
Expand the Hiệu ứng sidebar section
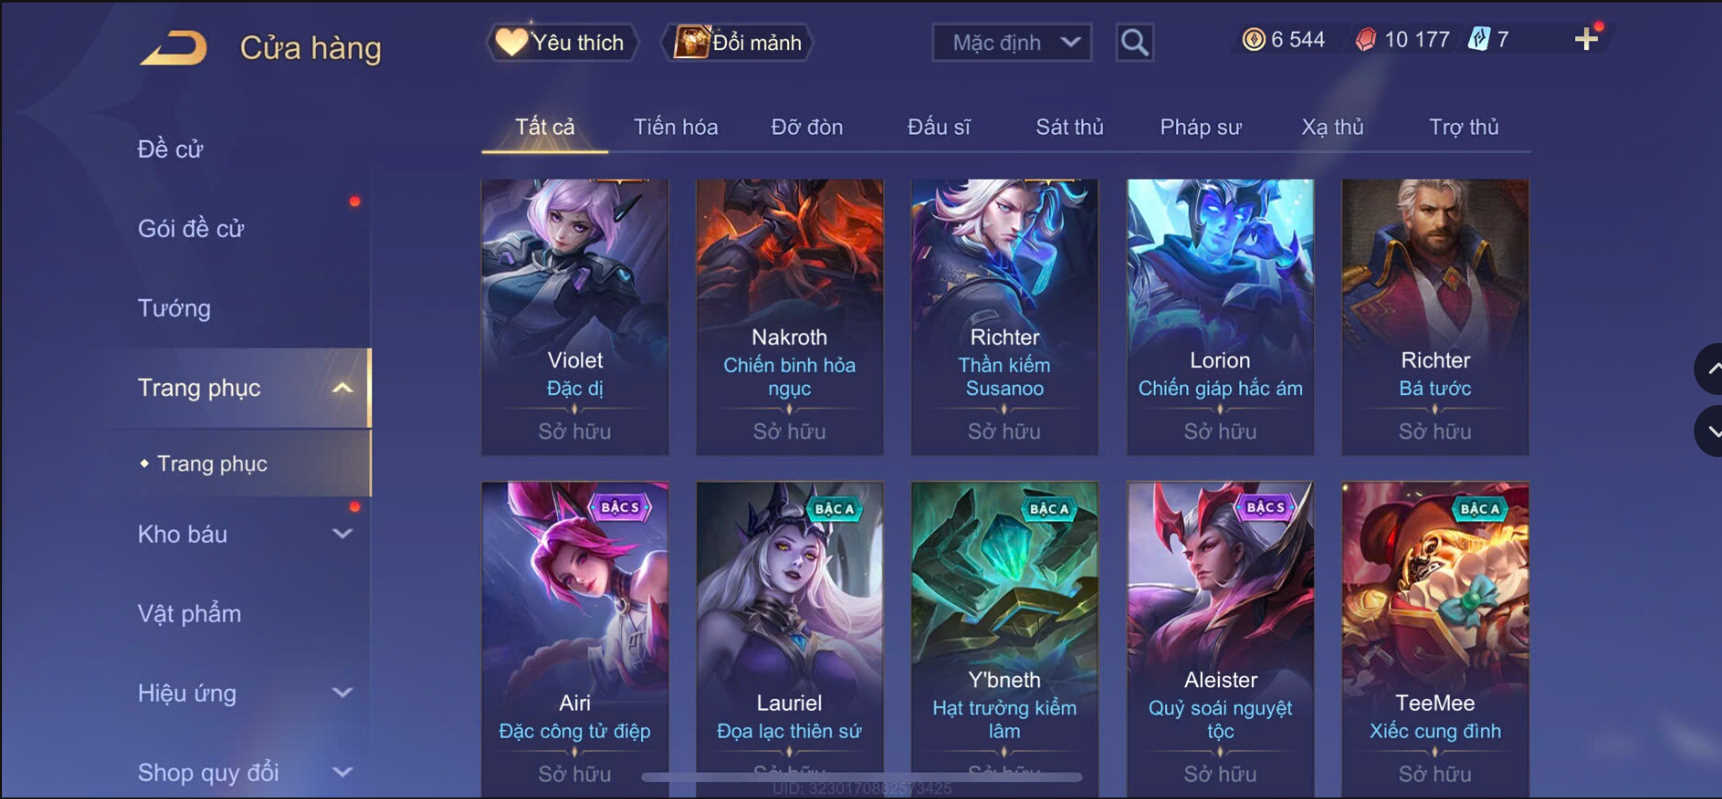click(x=342, y=693)
